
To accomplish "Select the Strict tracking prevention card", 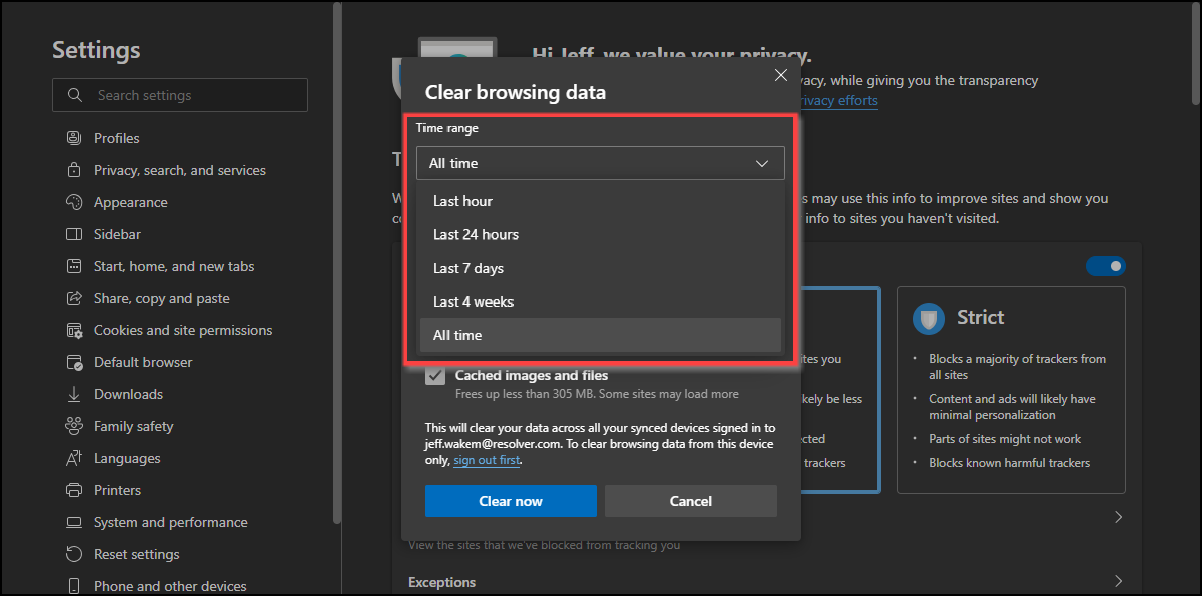I will (x=1011, y=390).
